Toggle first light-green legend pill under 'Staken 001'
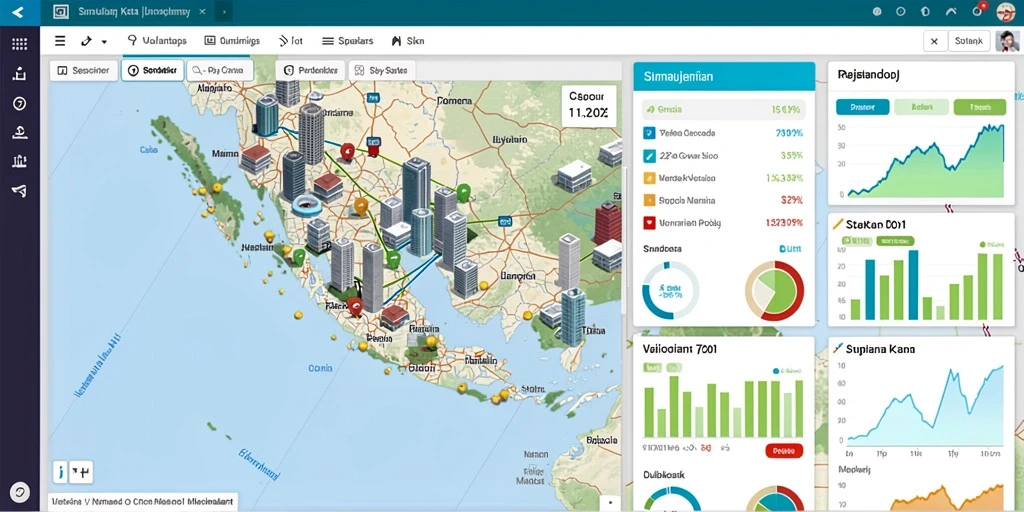 857,241
